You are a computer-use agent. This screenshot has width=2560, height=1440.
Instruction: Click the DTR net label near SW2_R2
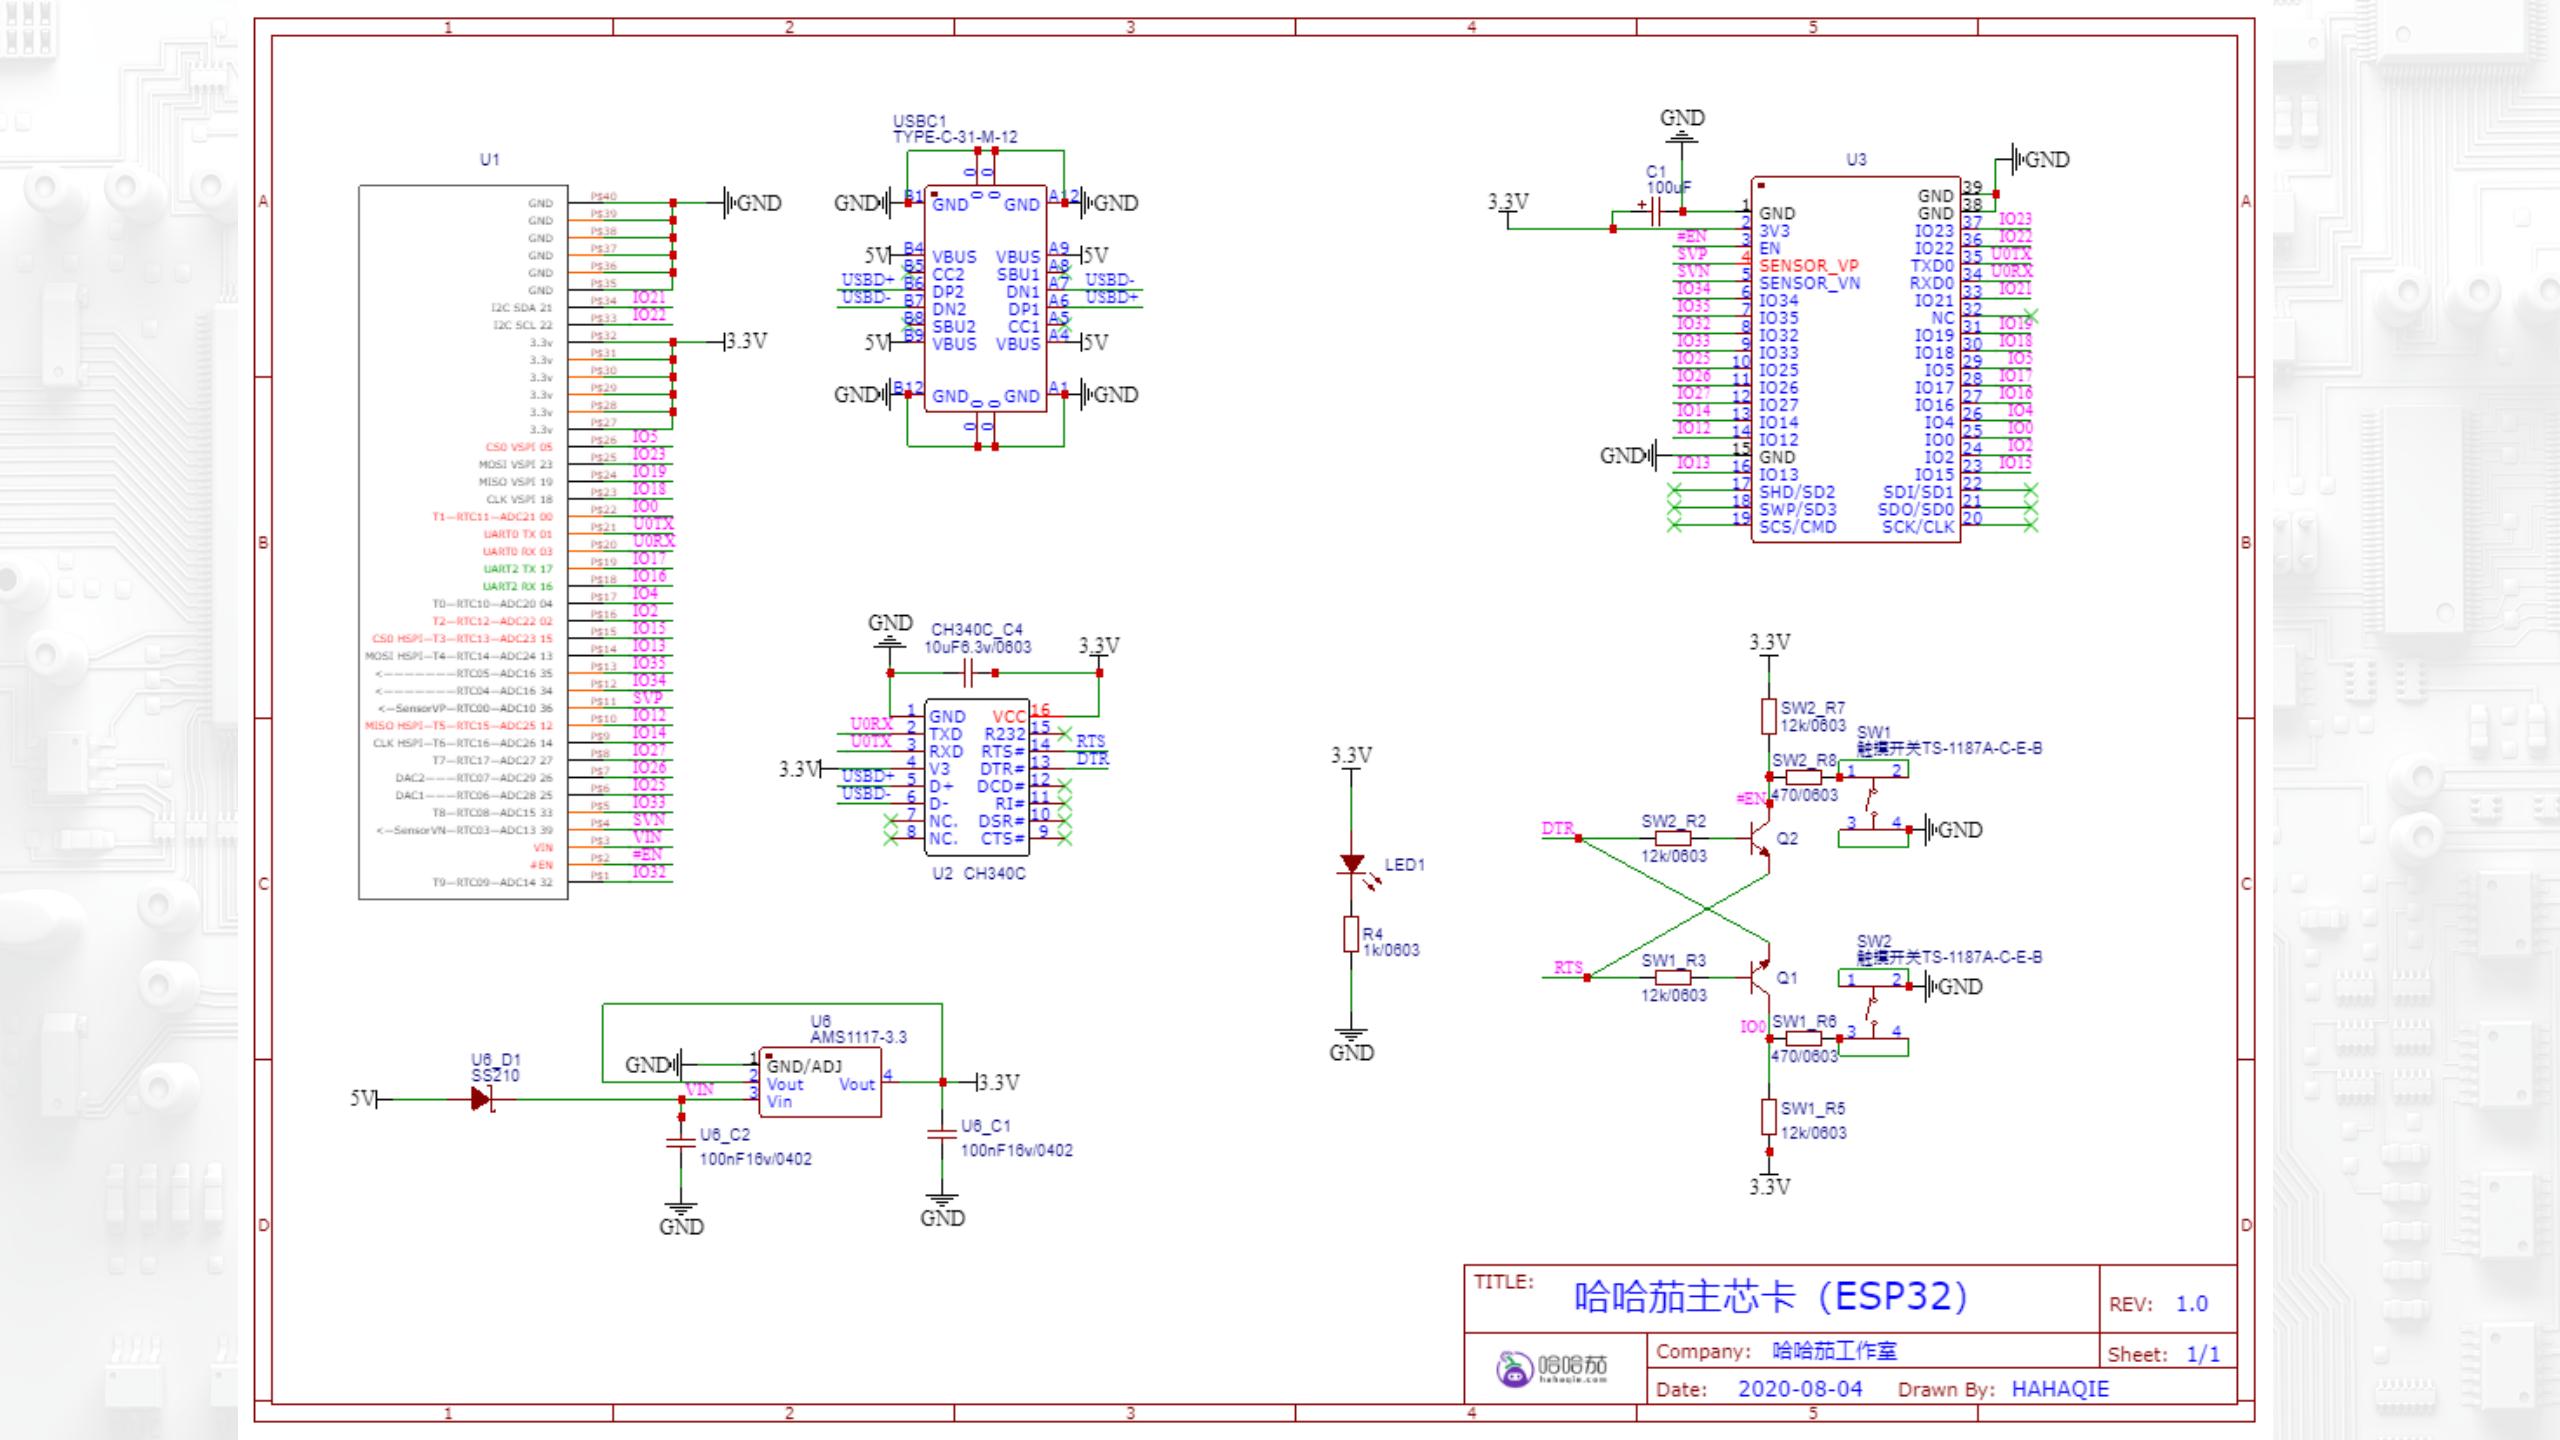[x=1557, y=829]
